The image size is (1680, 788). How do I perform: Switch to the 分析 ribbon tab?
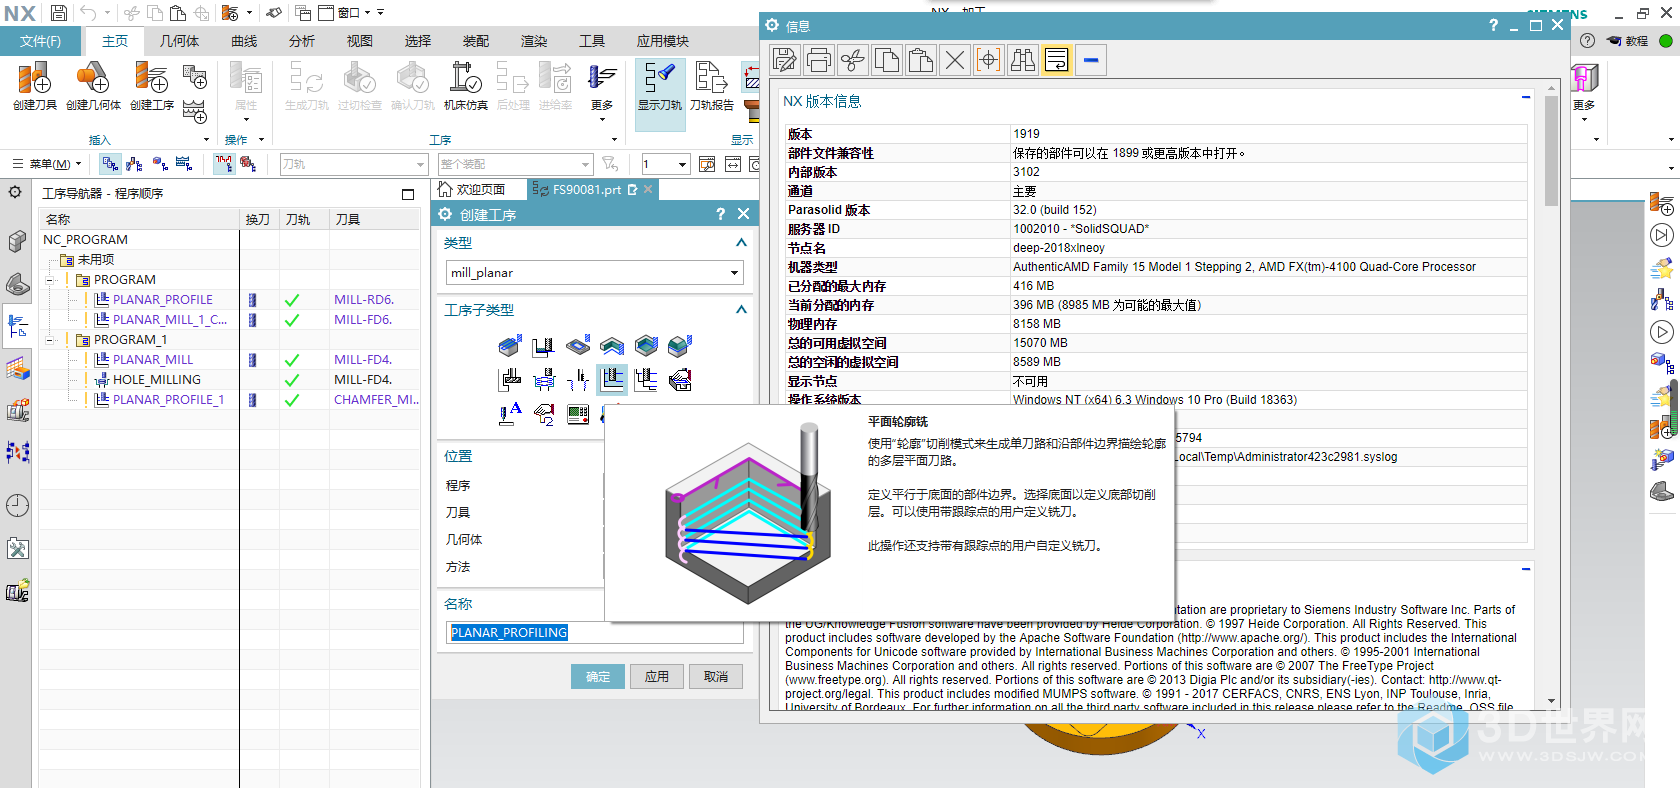302,41
